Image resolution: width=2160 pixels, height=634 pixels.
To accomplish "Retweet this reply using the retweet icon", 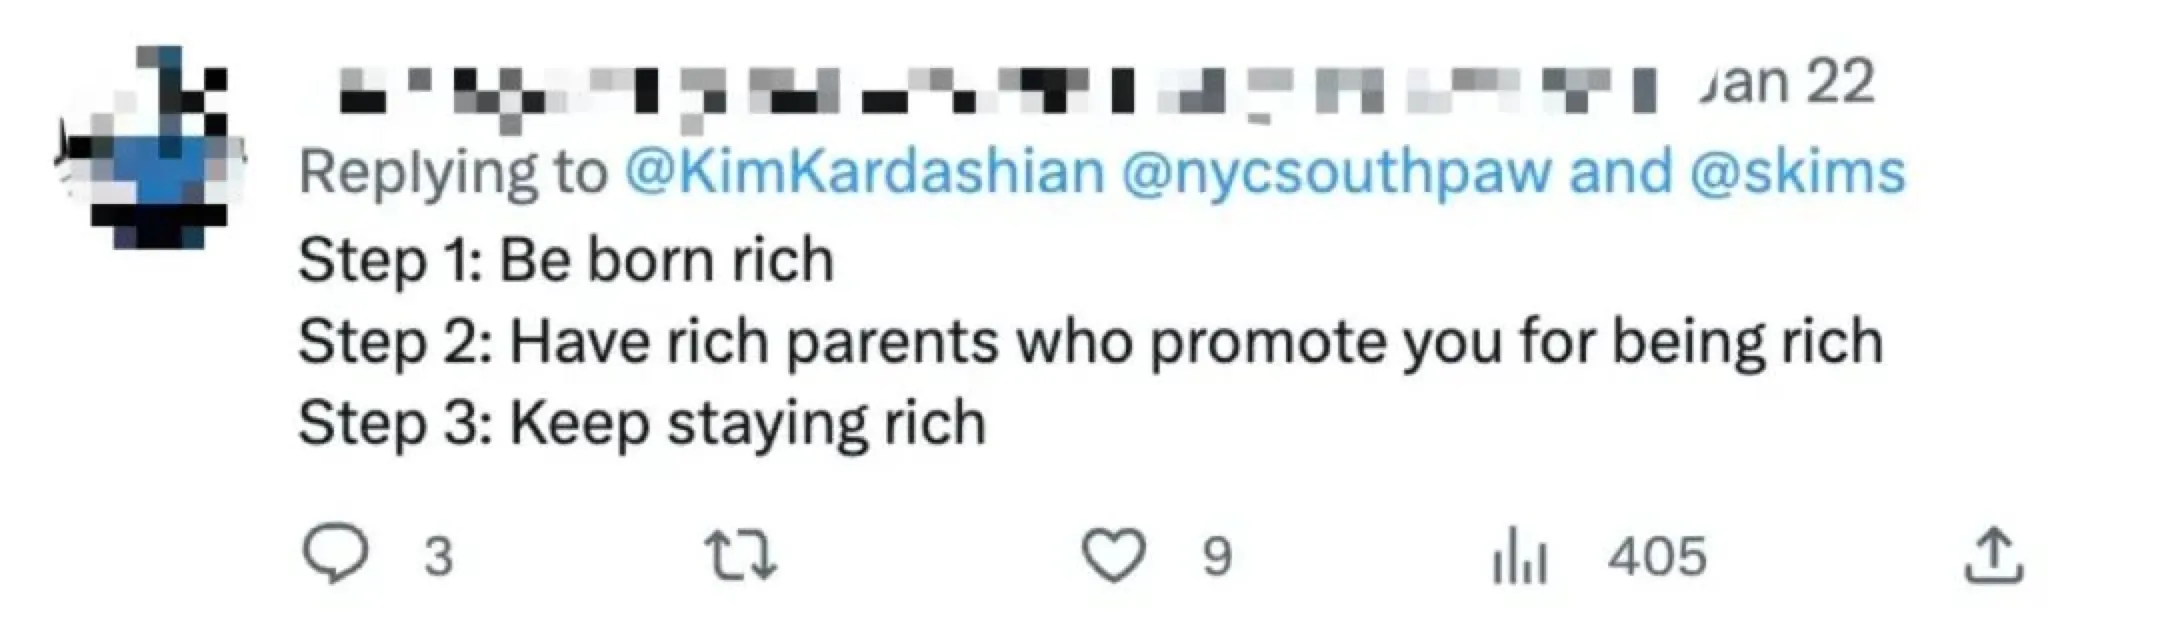I will [740, 556].
